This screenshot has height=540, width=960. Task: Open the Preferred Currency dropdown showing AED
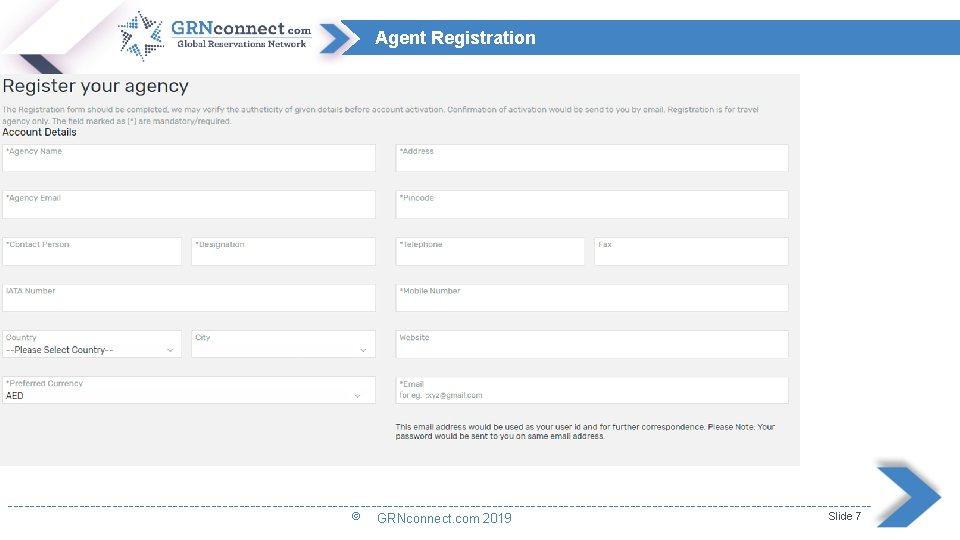[x=188, y=396]
